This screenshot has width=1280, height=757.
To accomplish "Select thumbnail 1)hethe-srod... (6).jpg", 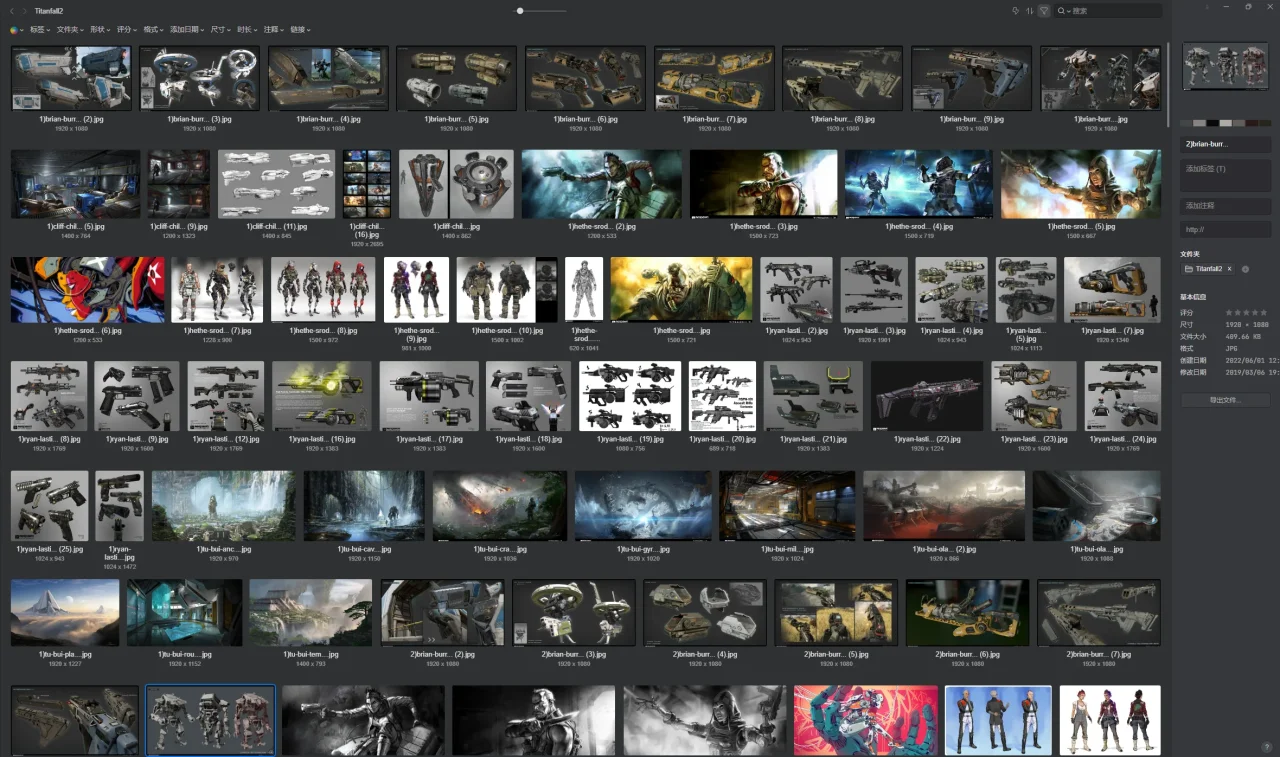I will point(88,290).
